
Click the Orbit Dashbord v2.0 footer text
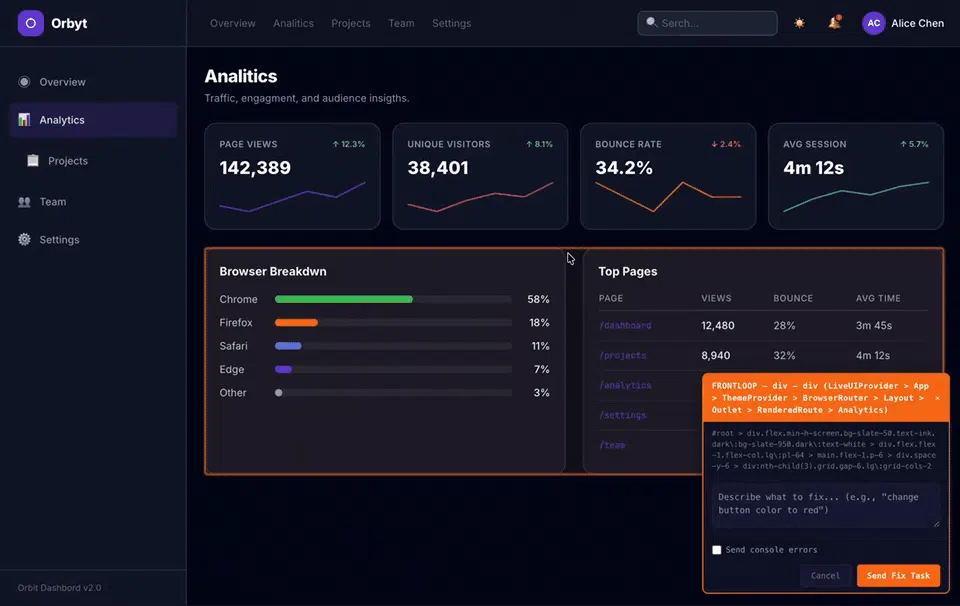click(x=59, y=588)
